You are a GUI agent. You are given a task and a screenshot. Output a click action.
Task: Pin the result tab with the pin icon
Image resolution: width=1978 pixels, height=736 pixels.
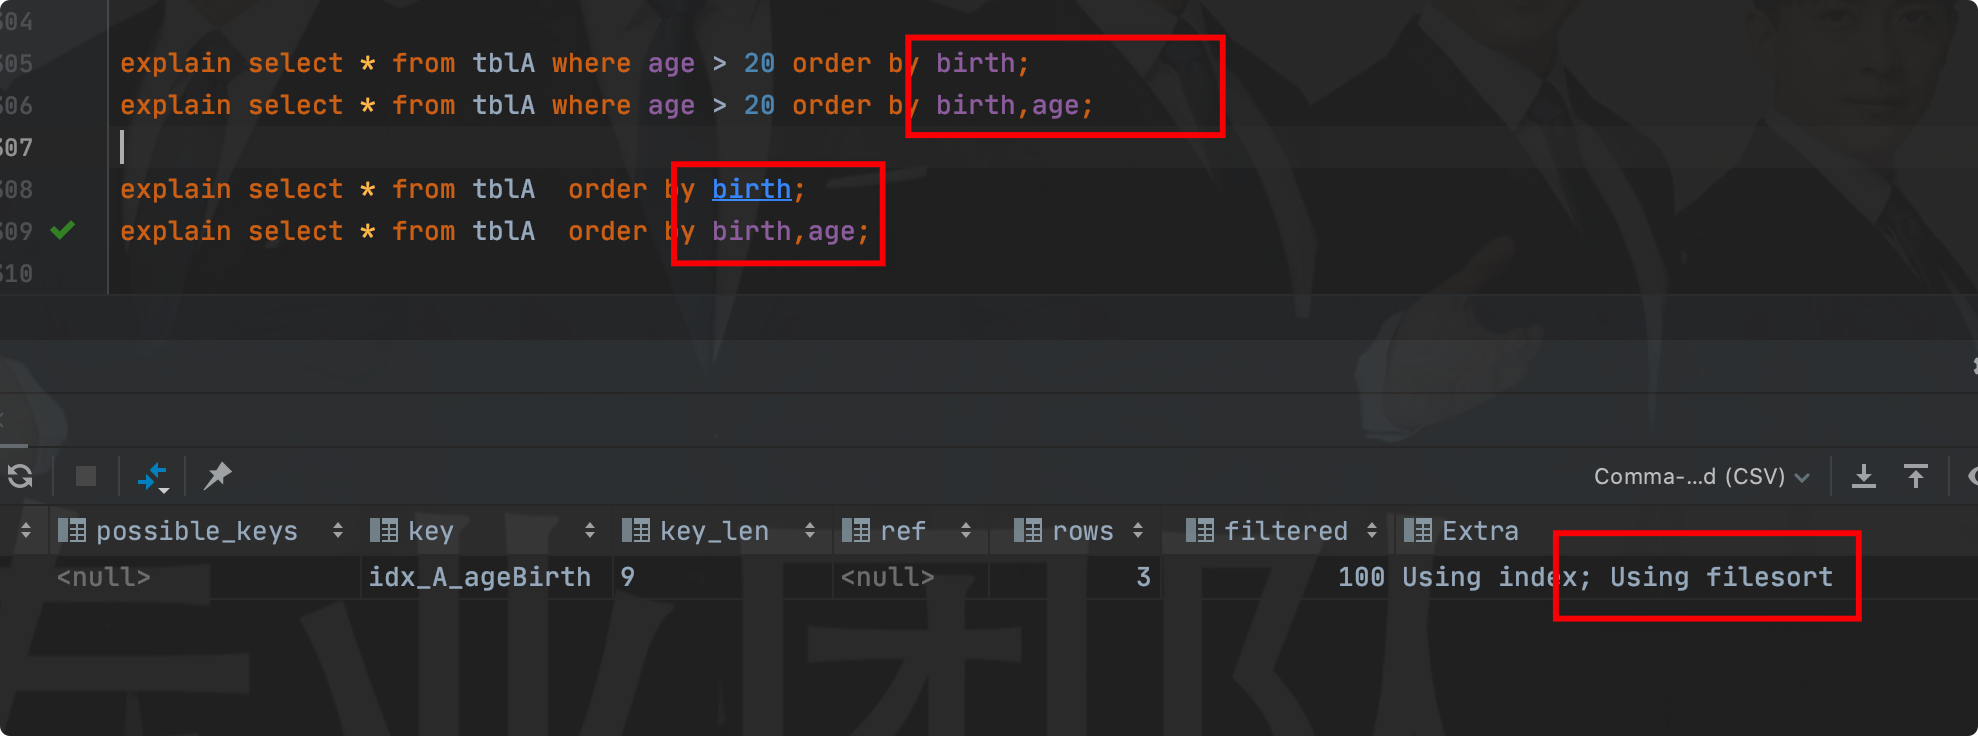(x=217, y=476)
